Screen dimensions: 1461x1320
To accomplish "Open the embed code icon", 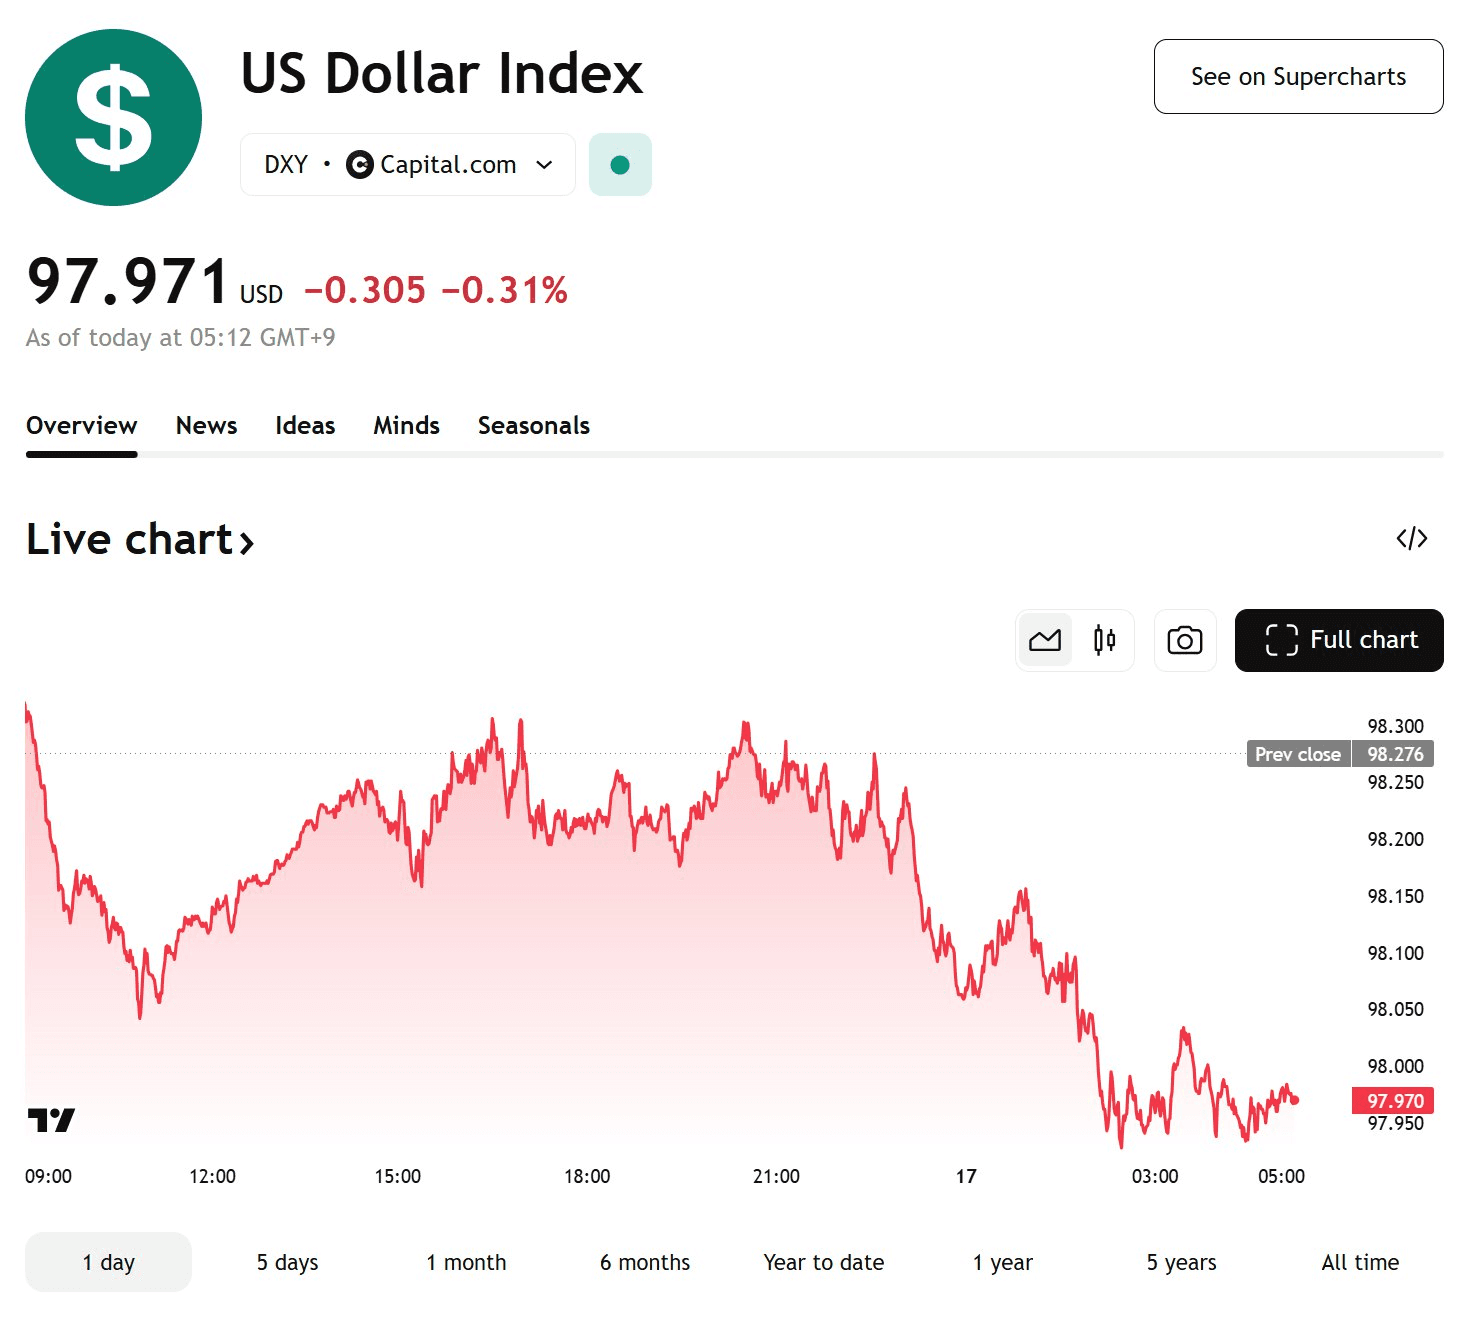I will (1411, 539).
